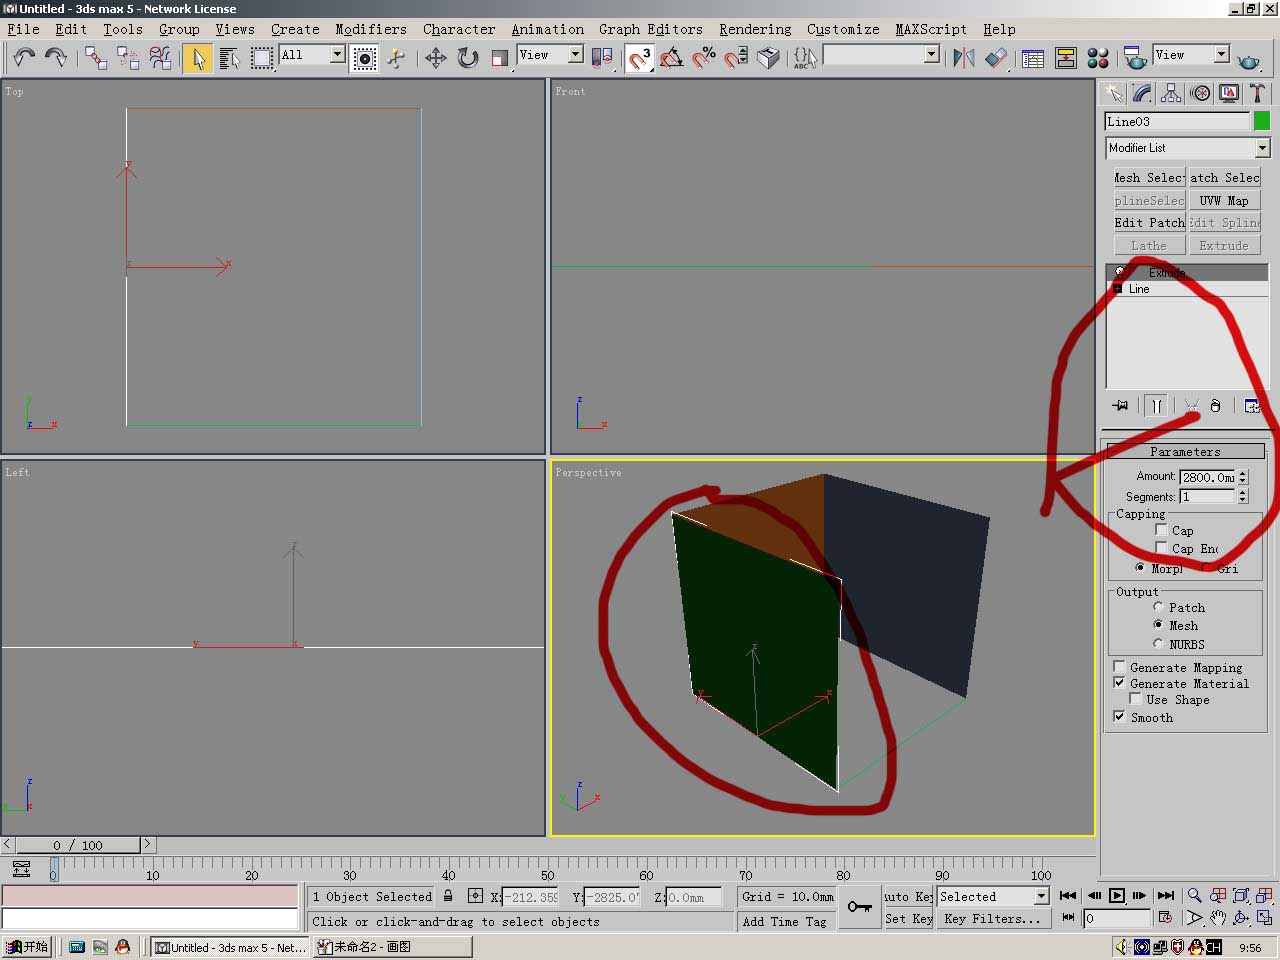Click the Arc Rotate viewport control
The image size is (1280, 960).
1241,917
